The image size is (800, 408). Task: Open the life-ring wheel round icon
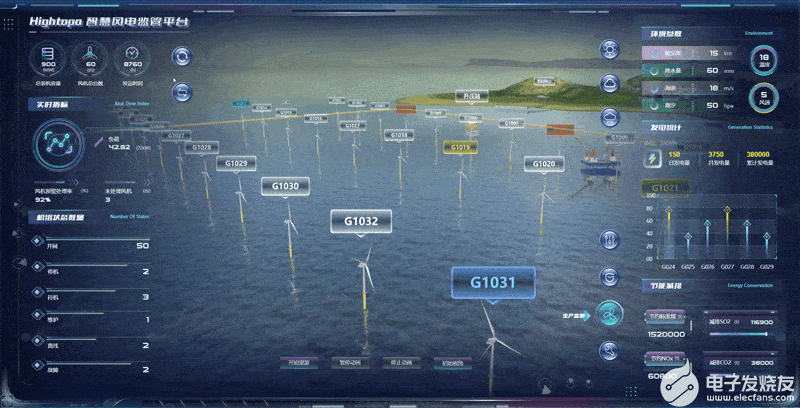point(609,49)
